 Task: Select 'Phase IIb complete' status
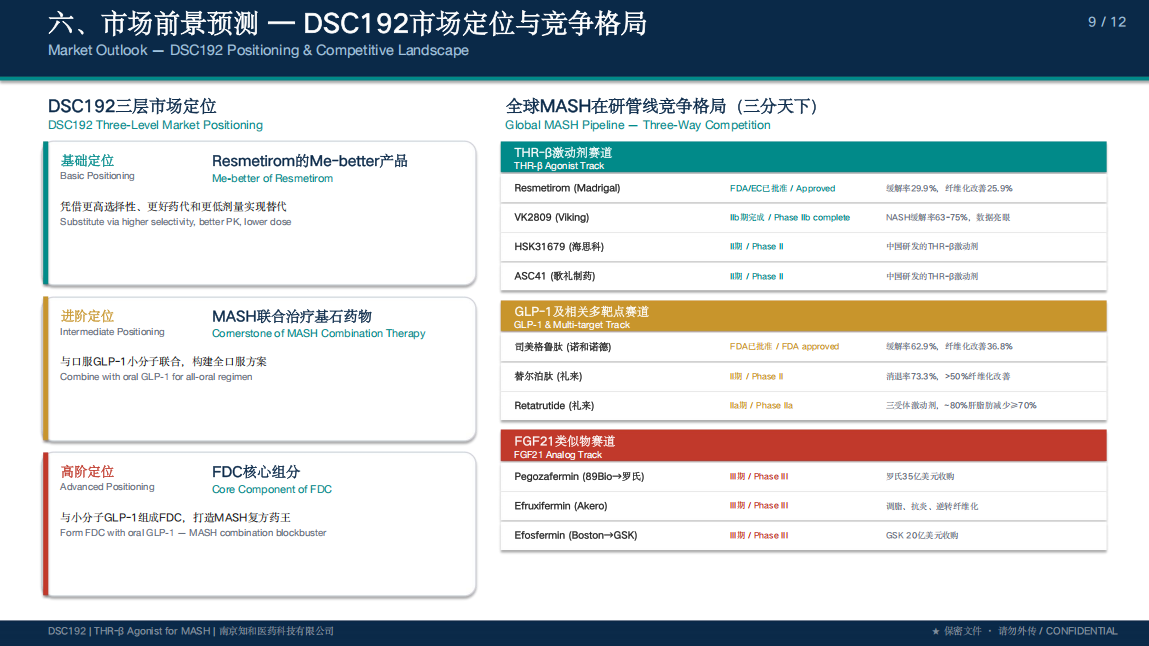pyautogui.click(x=812, y=218)
